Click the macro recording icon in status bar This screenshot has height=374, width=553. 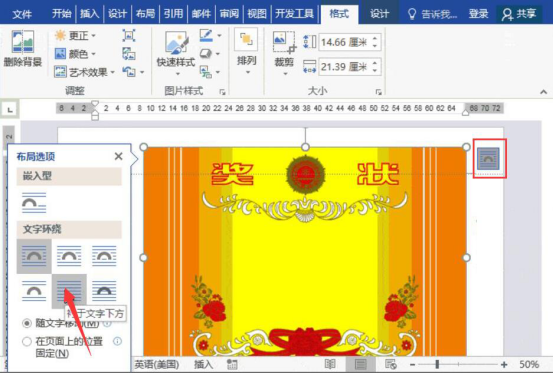[232, 364]
